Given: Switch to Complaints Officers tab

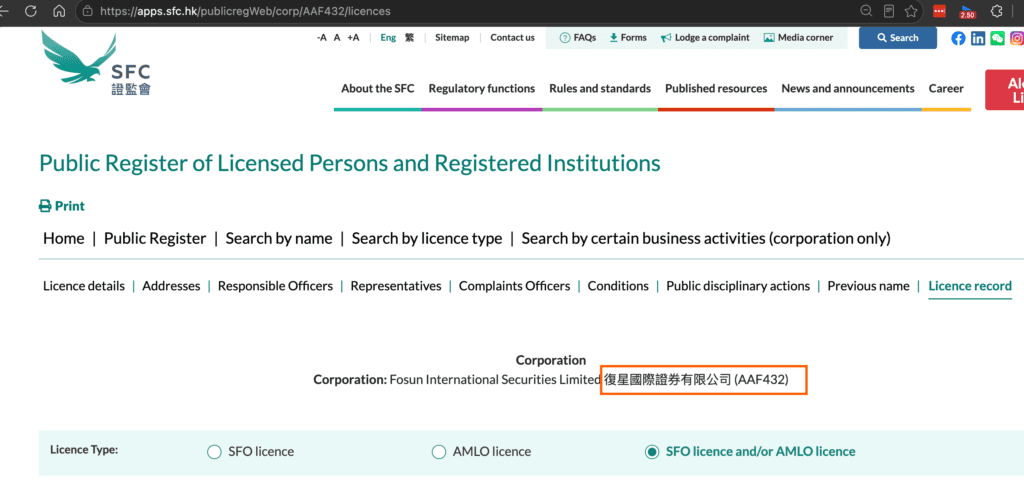Looking at the screenshot, I should (x=515, y=286).
